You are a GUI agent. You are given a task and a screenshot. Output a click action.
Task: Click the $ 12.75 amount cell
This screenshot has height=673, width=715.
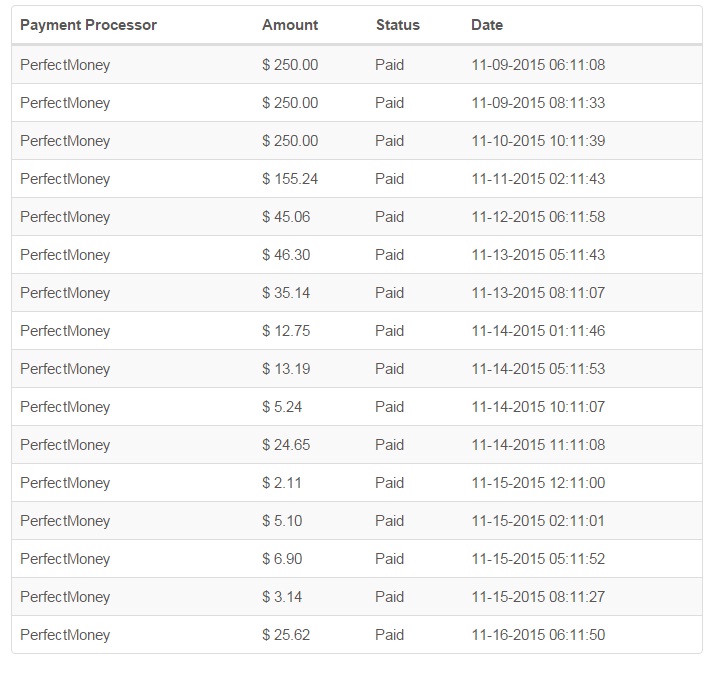click(x=286, y=331)
